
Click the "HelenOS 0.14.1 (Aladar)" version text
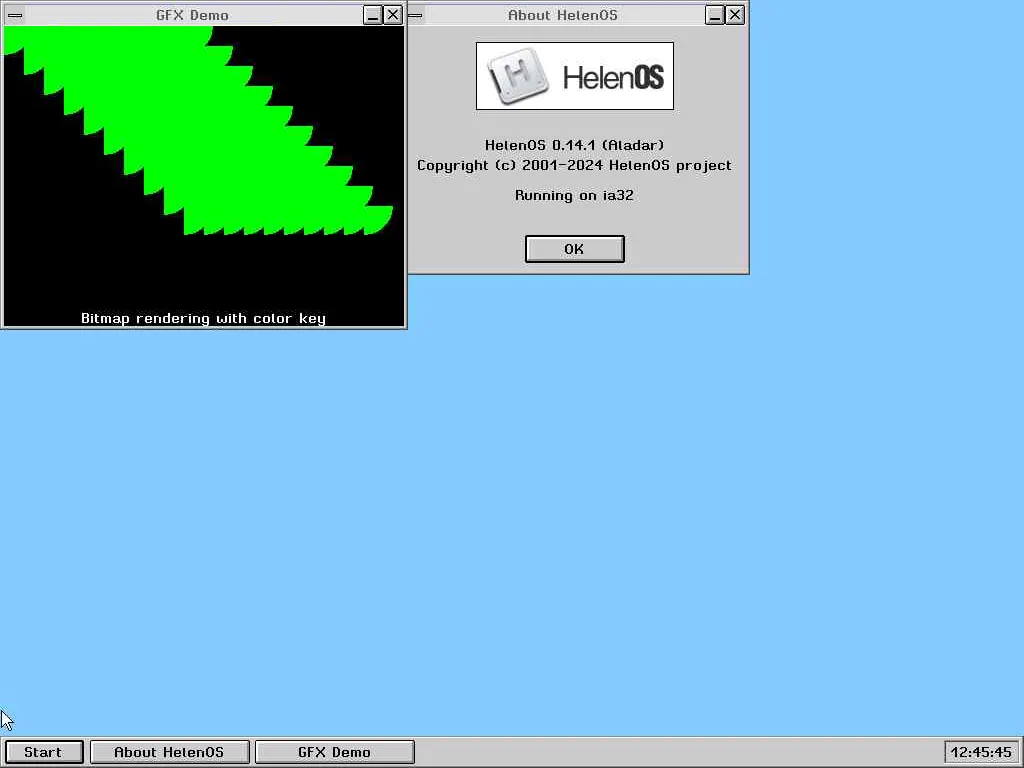tap(574, 145)
